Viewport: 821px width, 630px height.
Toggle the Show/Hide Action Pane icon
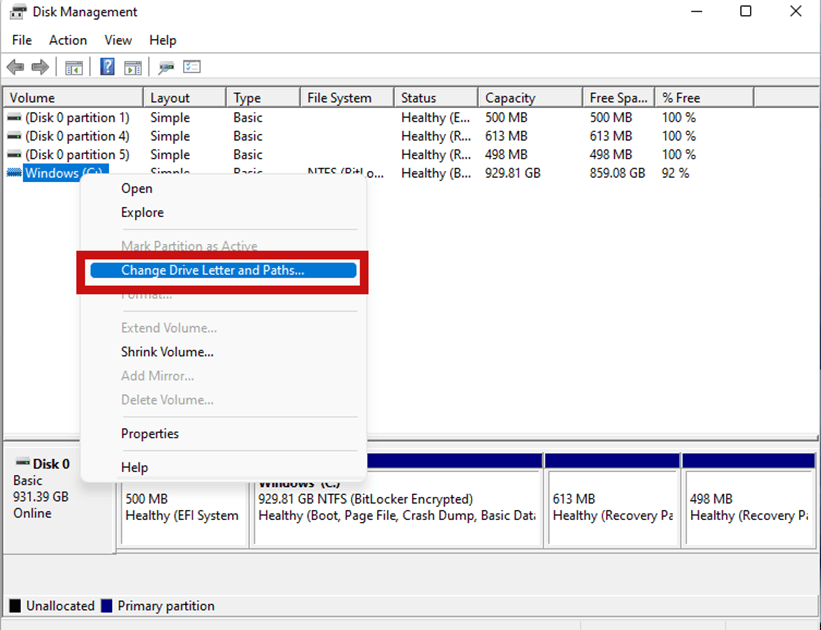(x=132, y=67)
